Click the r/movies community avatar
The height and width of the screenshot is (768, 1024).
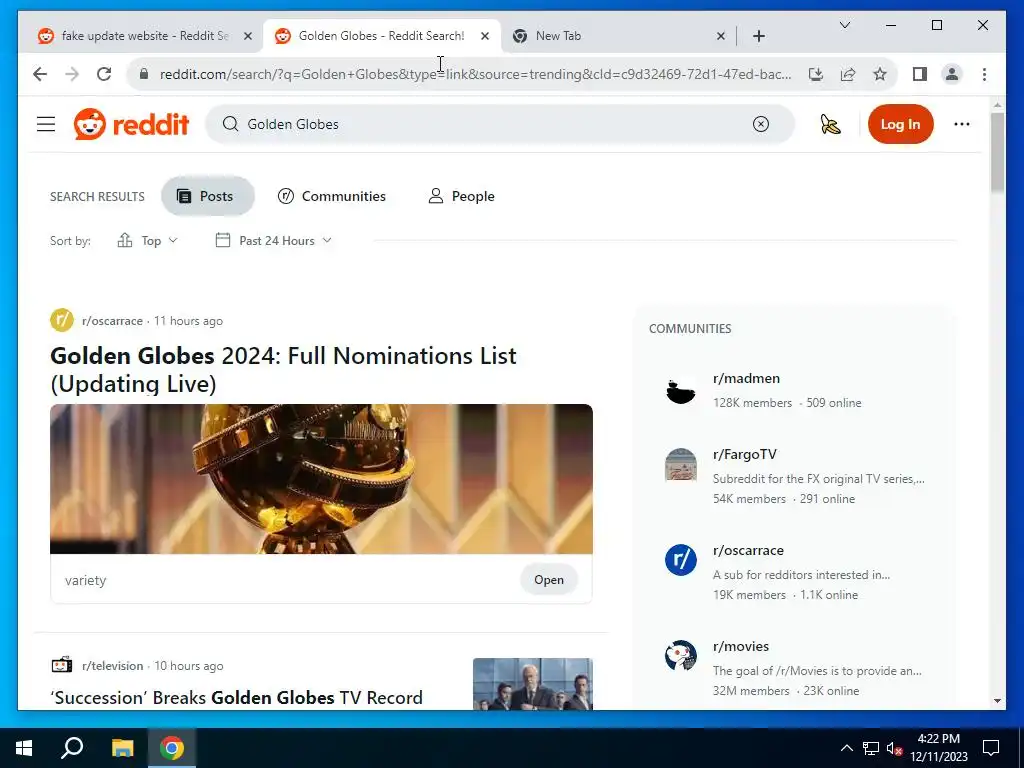[680, 656]
